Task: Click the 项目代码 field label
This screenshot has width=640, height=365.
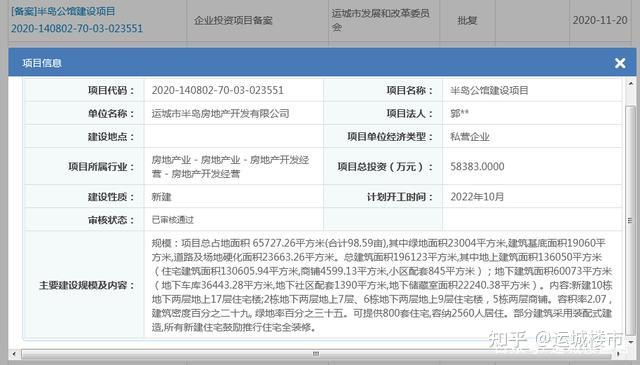Action: pyautogui.click(x=111, y=90)
